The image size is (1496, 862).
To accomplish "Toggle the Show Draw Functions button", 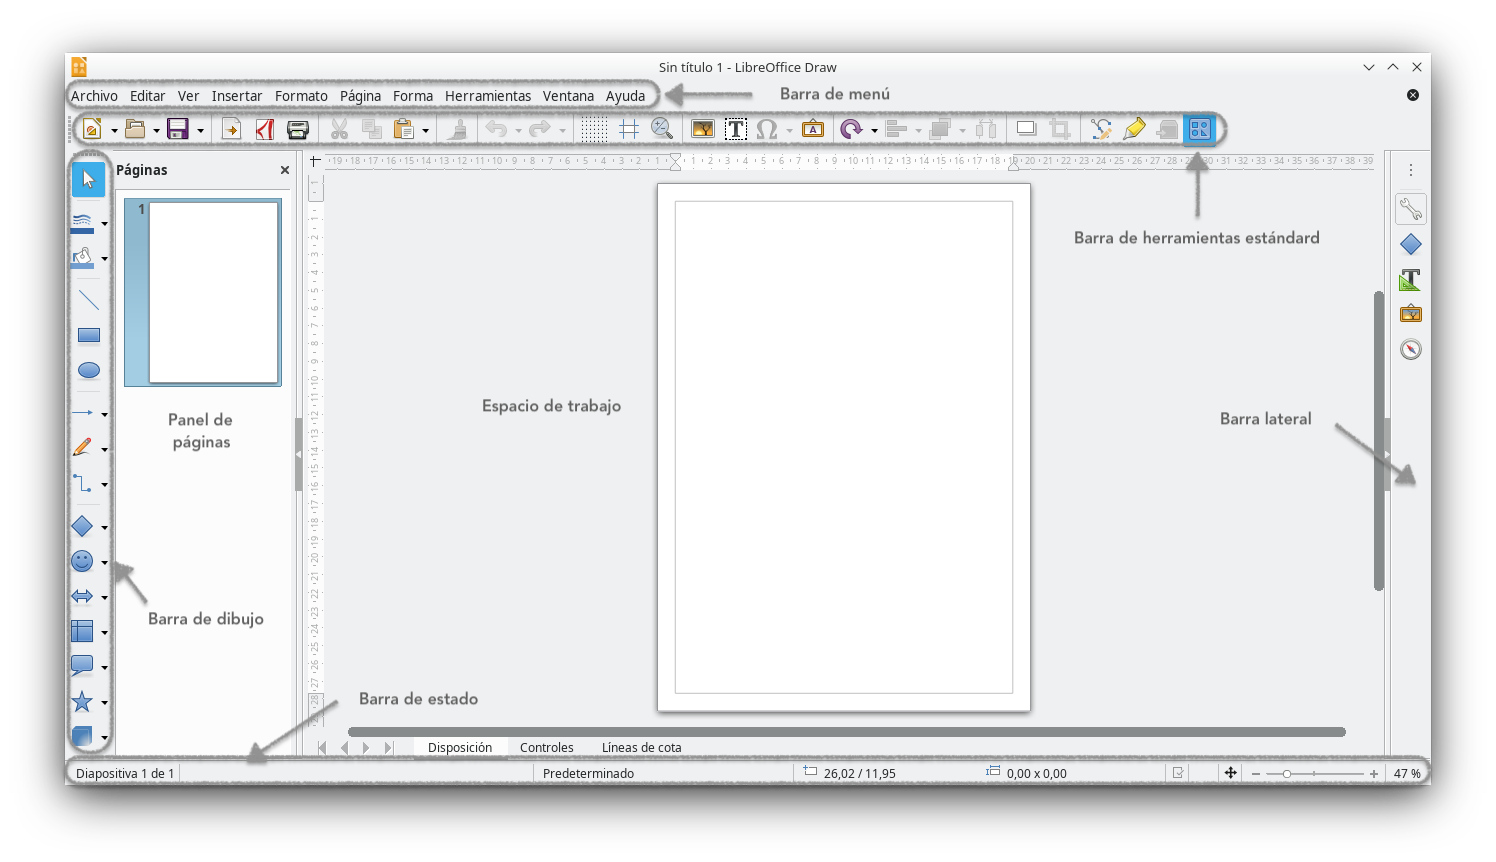I will 1199,129.
